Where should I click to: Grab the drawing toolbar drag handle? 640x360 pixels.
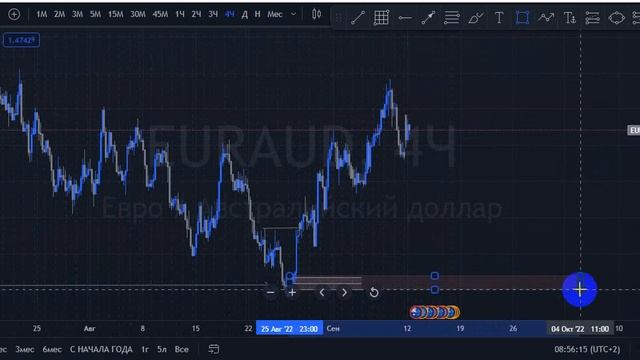coord(338,18)
